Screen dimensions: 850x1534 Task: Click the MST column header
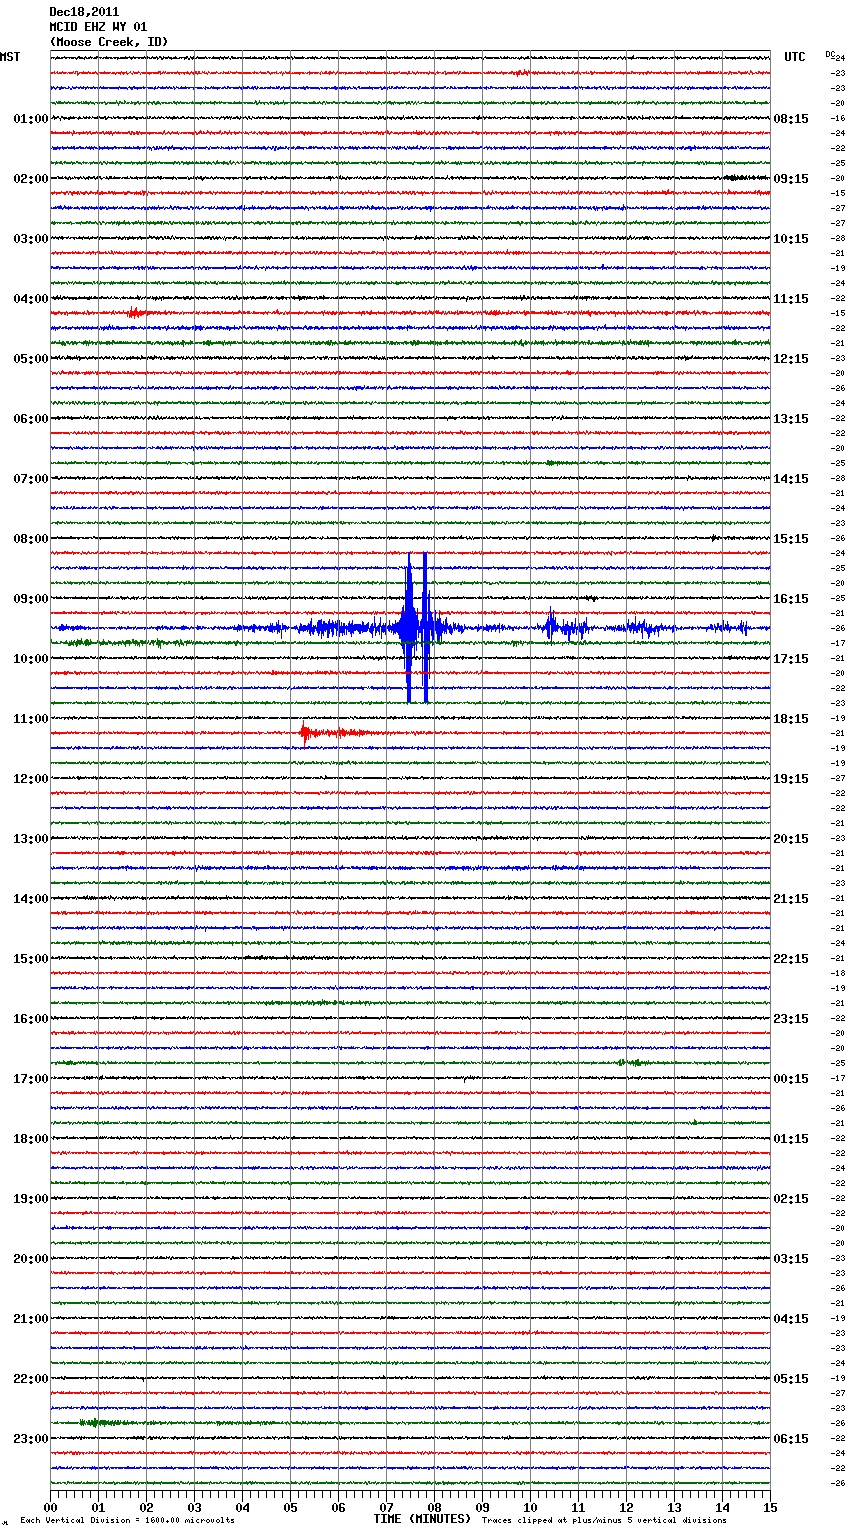coord(10,57)
